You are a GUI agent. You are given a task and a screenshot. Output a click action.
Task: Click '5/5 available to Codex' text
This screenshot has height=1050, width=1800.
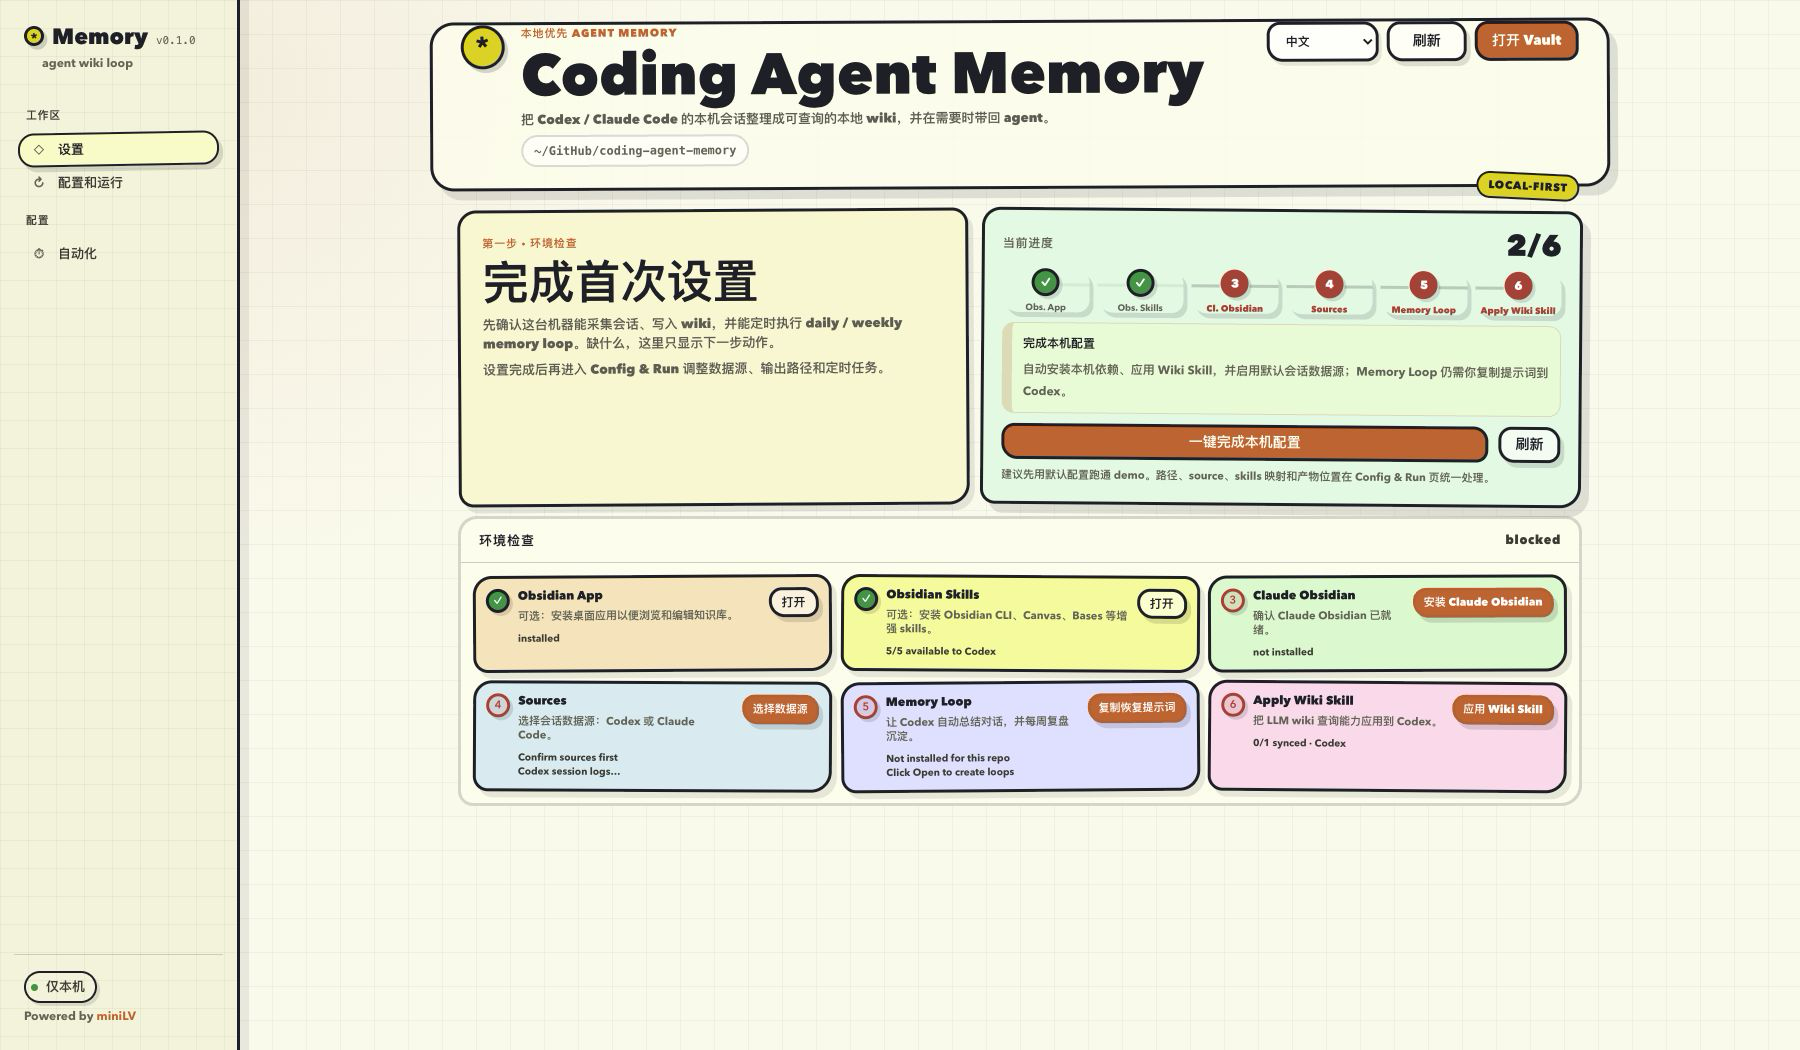940,651
